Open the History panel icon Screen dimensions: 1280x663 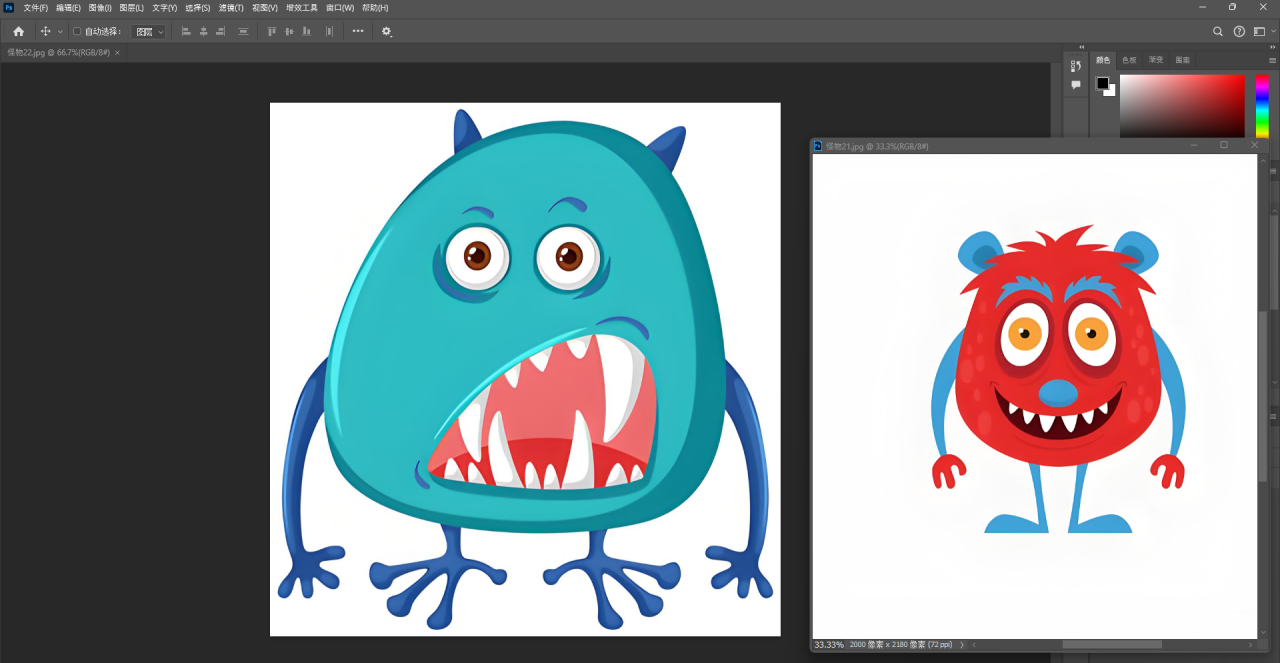1076,65
